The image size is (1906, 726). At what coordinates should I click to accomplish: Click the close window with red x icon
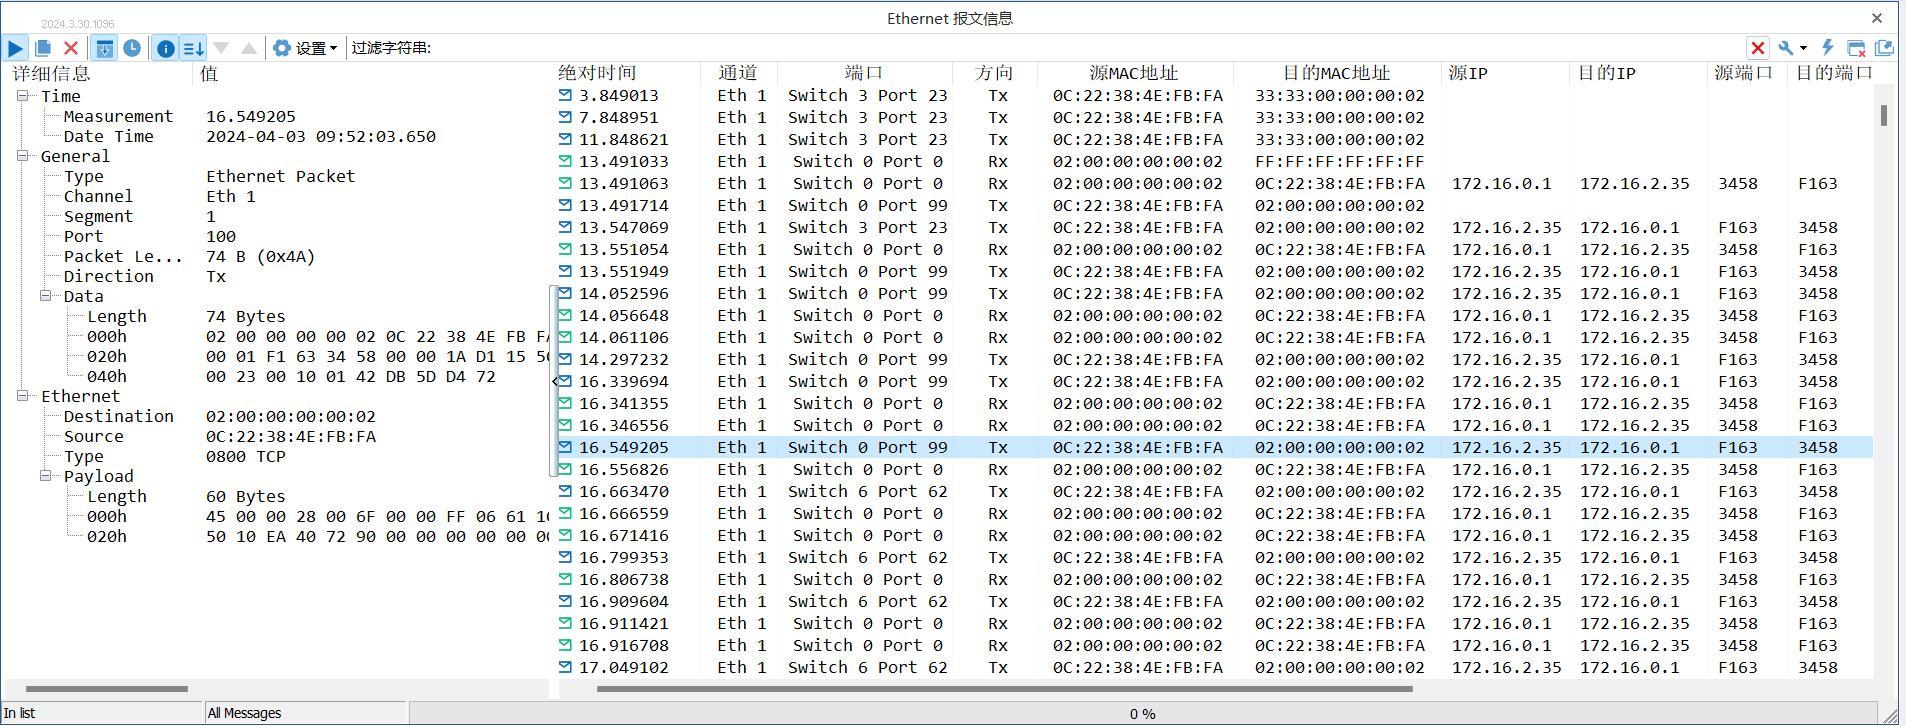tap(1856, 48)
